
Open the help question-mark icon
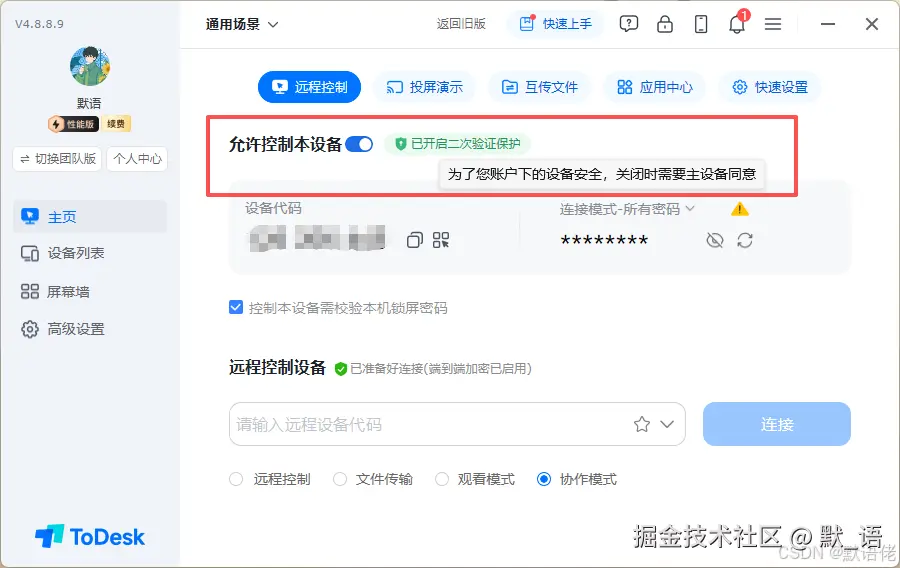tap(629, 24)
